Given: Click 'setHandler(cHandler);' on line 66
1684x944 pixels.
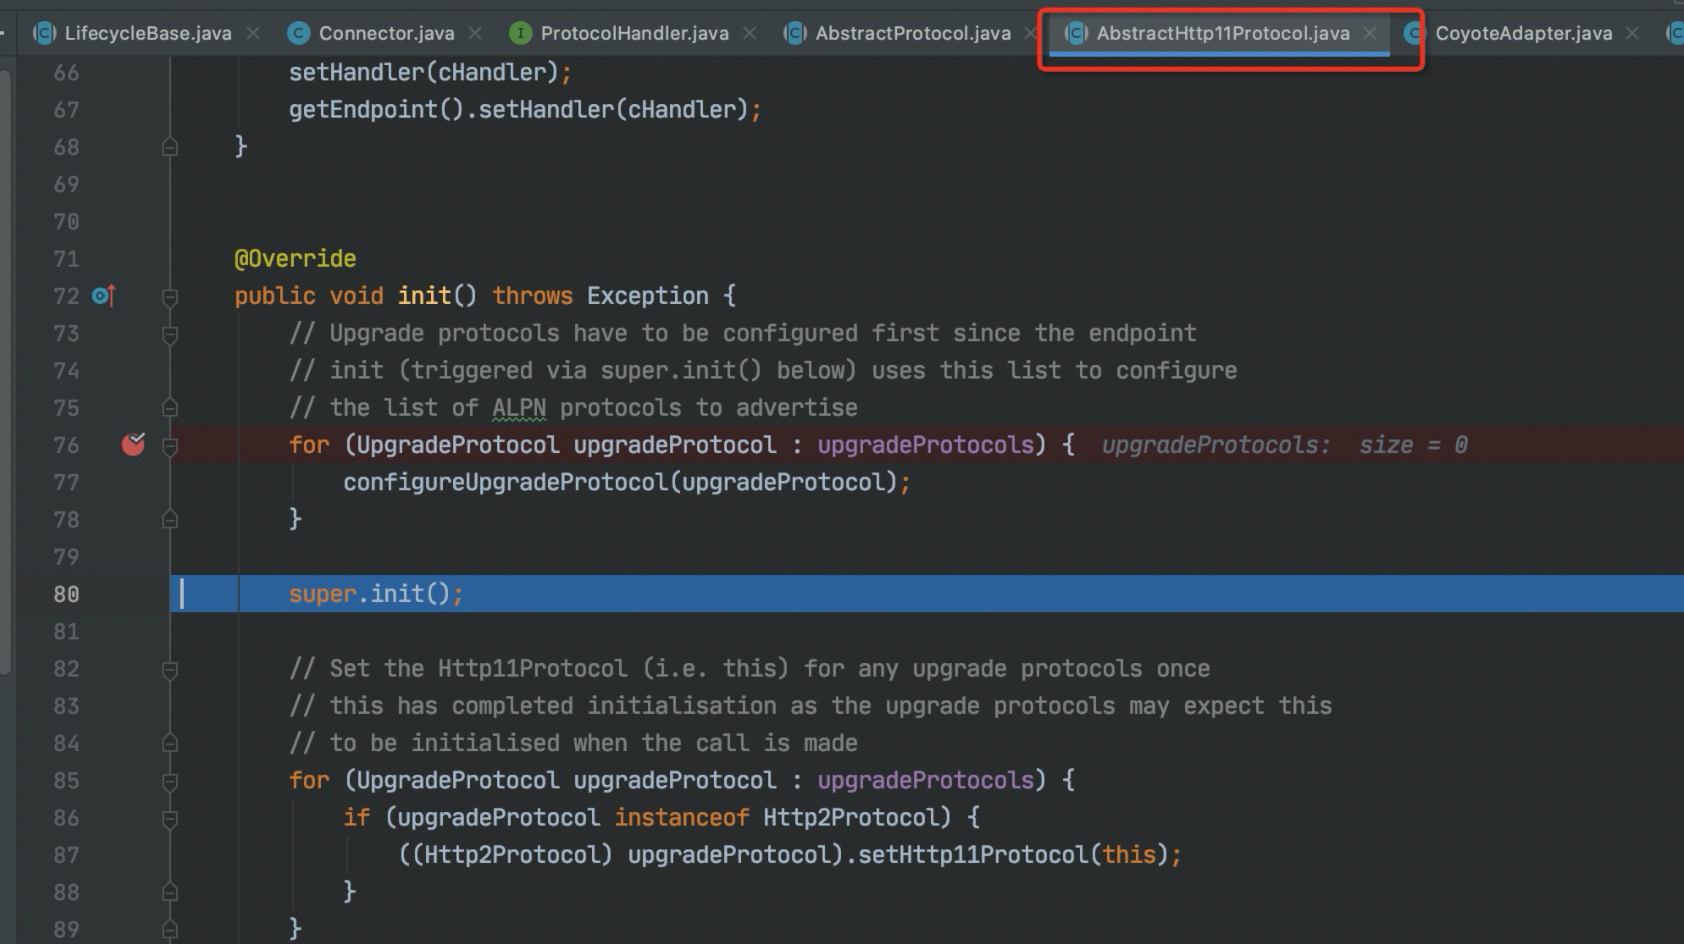Looking at the screenshot, I should click(x=430, y=72).
